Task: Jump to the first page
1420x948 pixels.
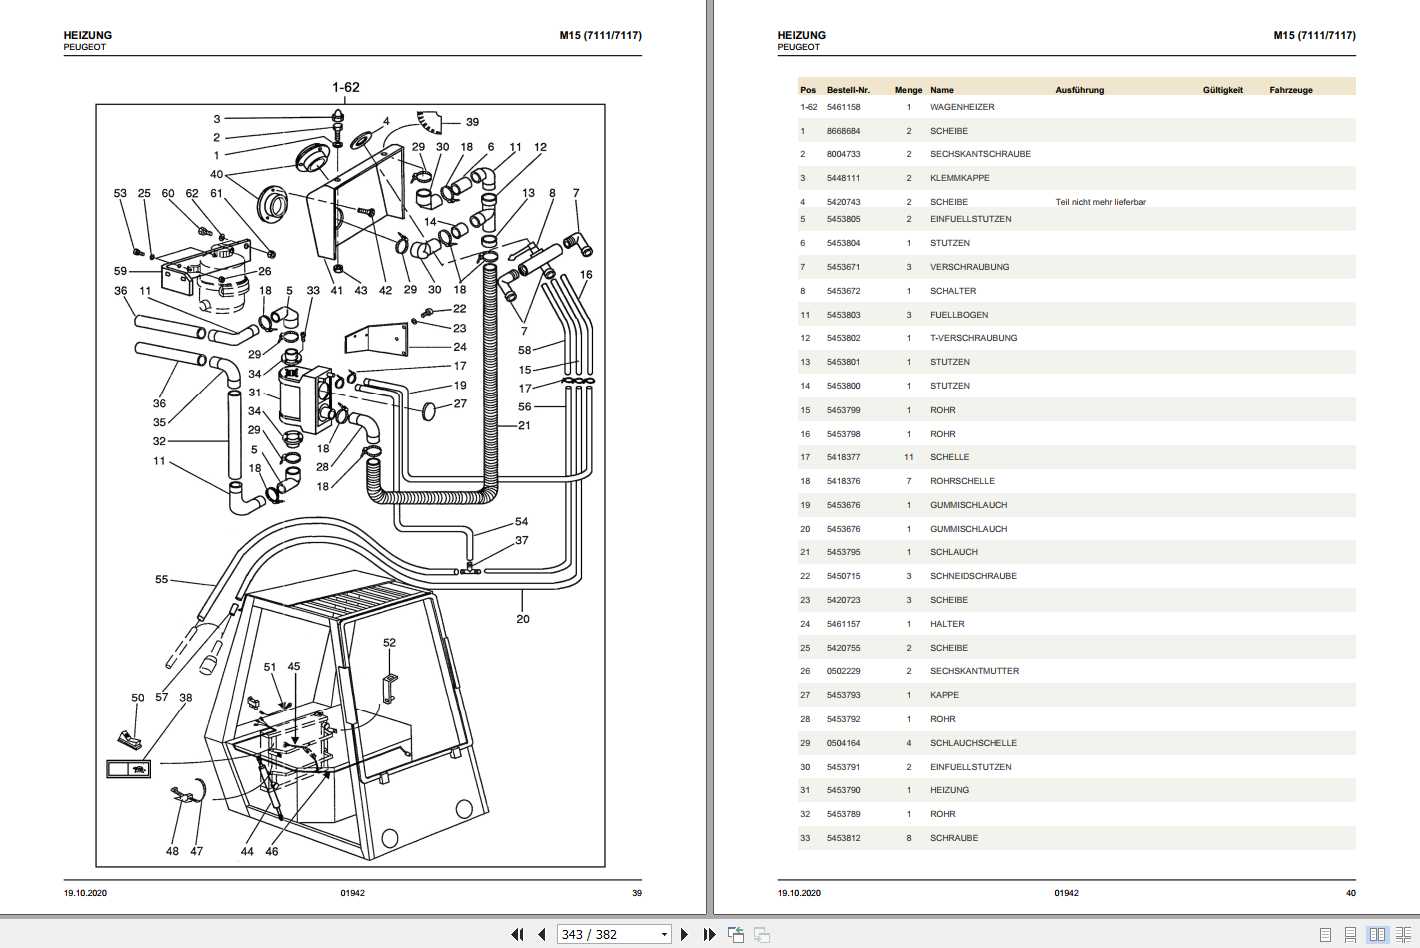Action: pyautogui.click(x=517, y=934)
